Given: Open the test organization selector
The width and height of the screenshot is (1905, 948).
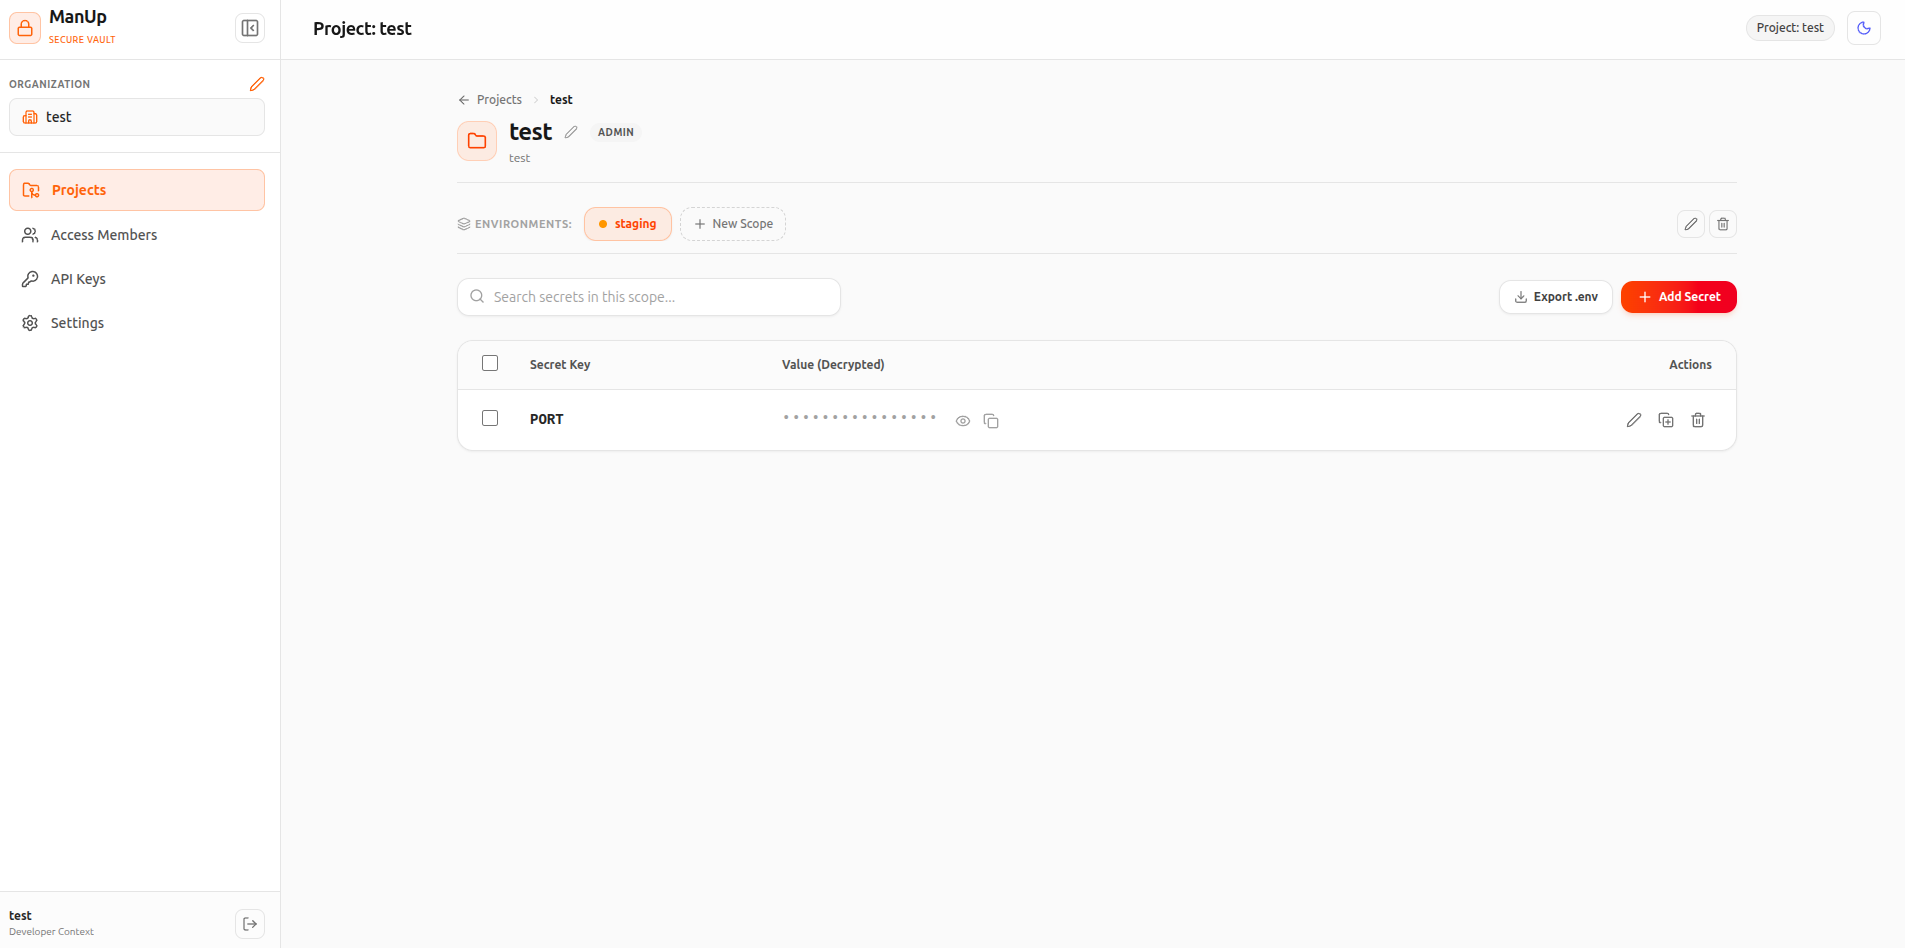Looking at the screenshot, I should [x=137, y=117].
